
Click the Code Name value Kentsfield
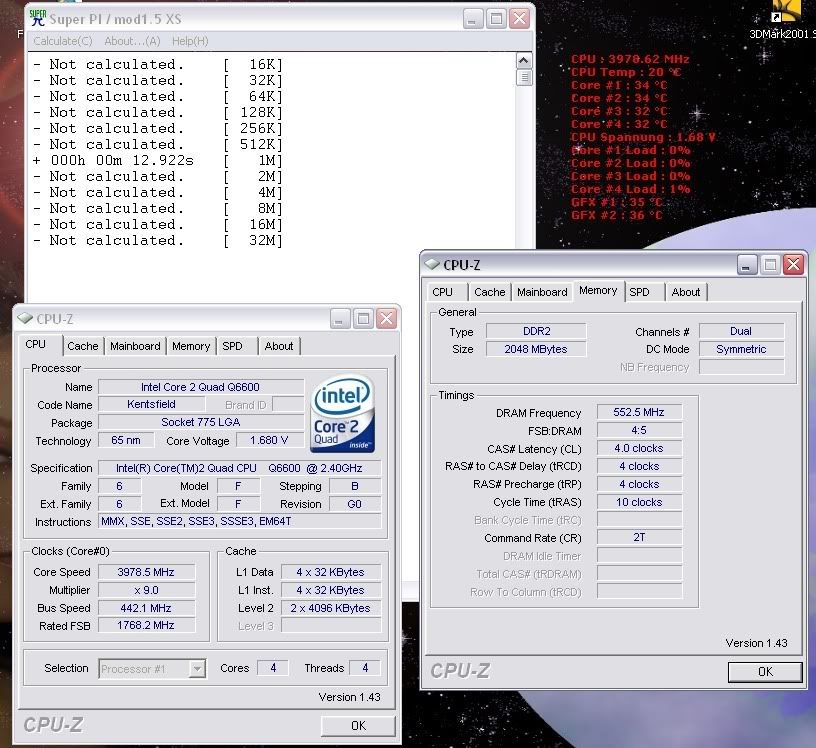[x=151, y=404]
